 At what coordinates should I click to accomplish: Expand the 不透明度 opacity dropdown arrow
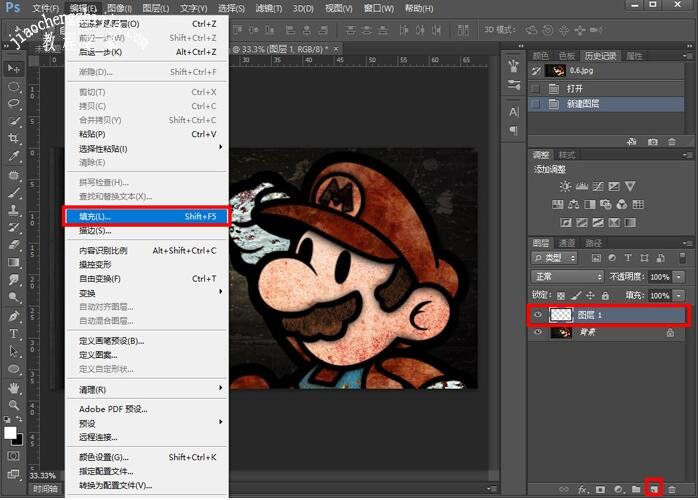coord(678,276)
